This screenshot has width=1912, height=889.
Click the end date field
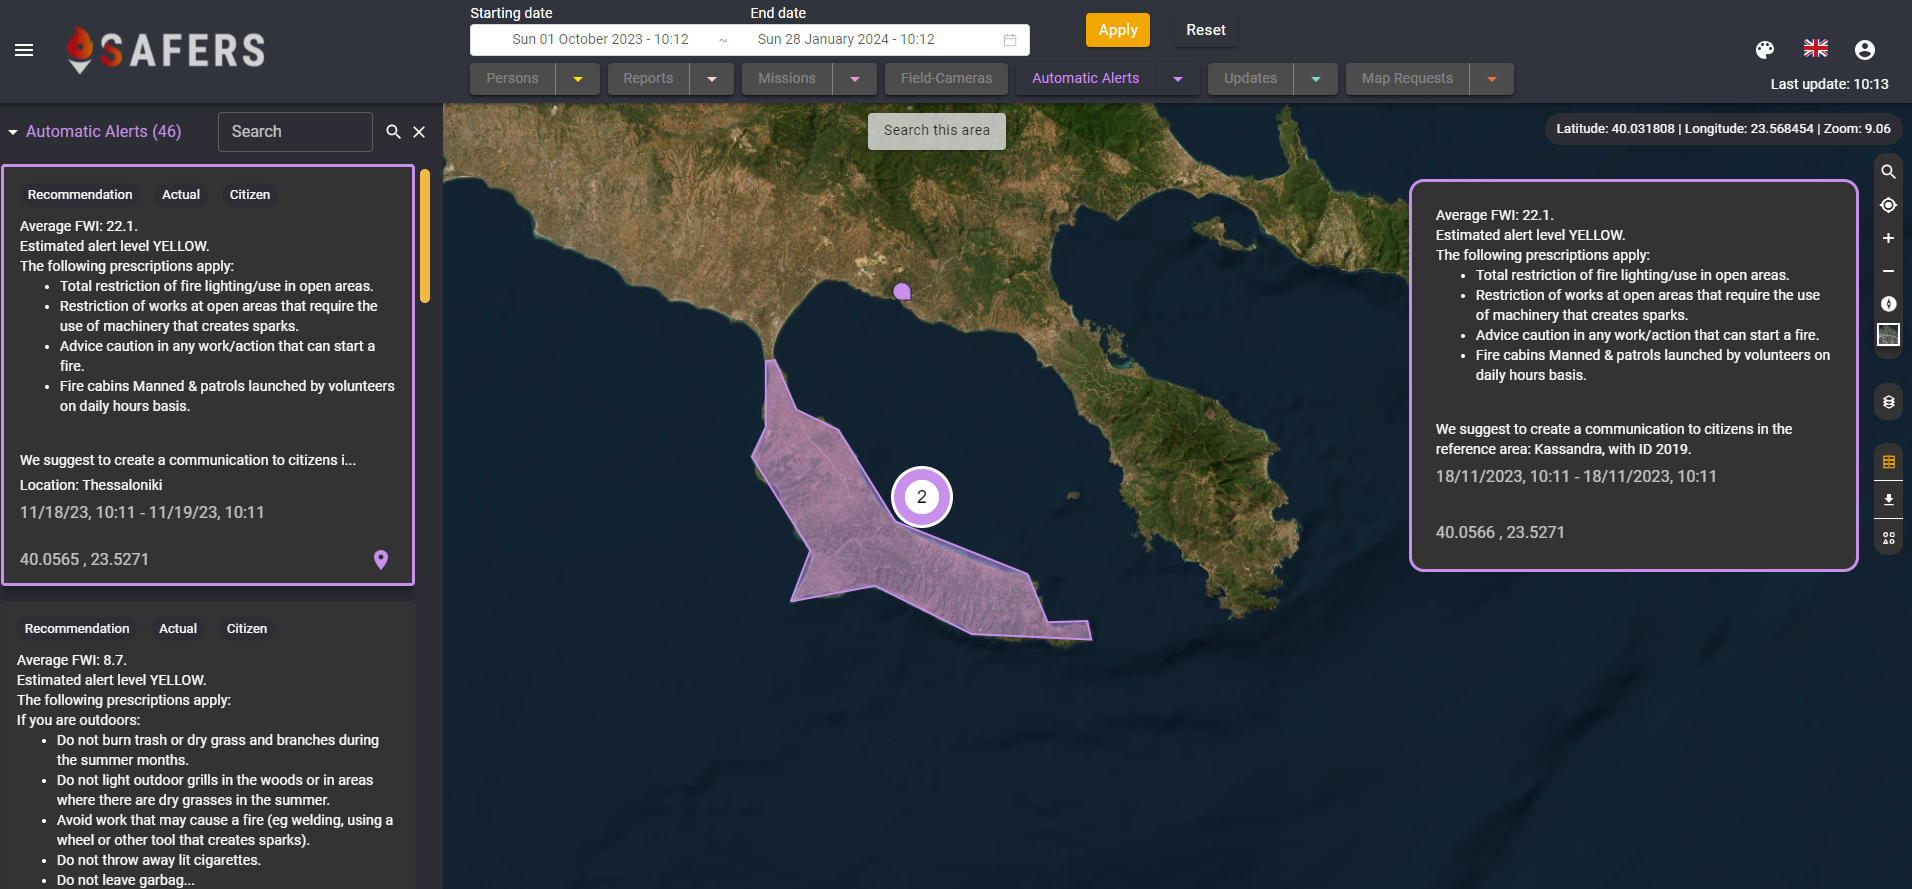(846, 40)
